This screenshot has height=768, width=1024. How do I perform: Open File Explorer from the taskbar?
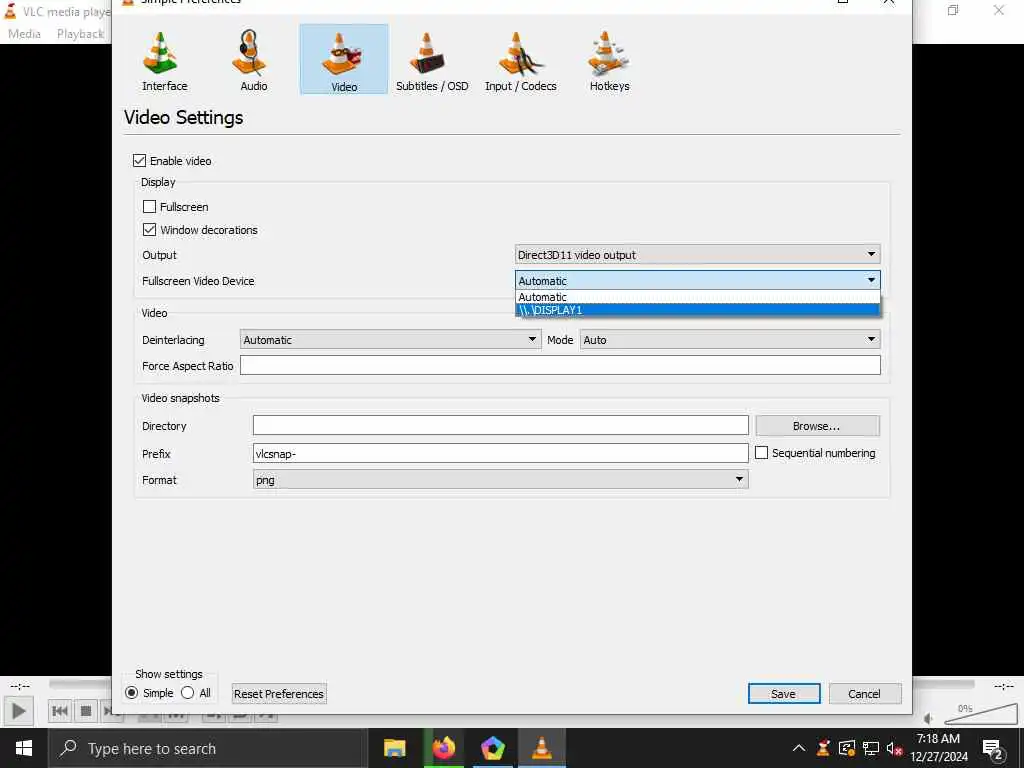pyautogui.click(x=394, y=748)
